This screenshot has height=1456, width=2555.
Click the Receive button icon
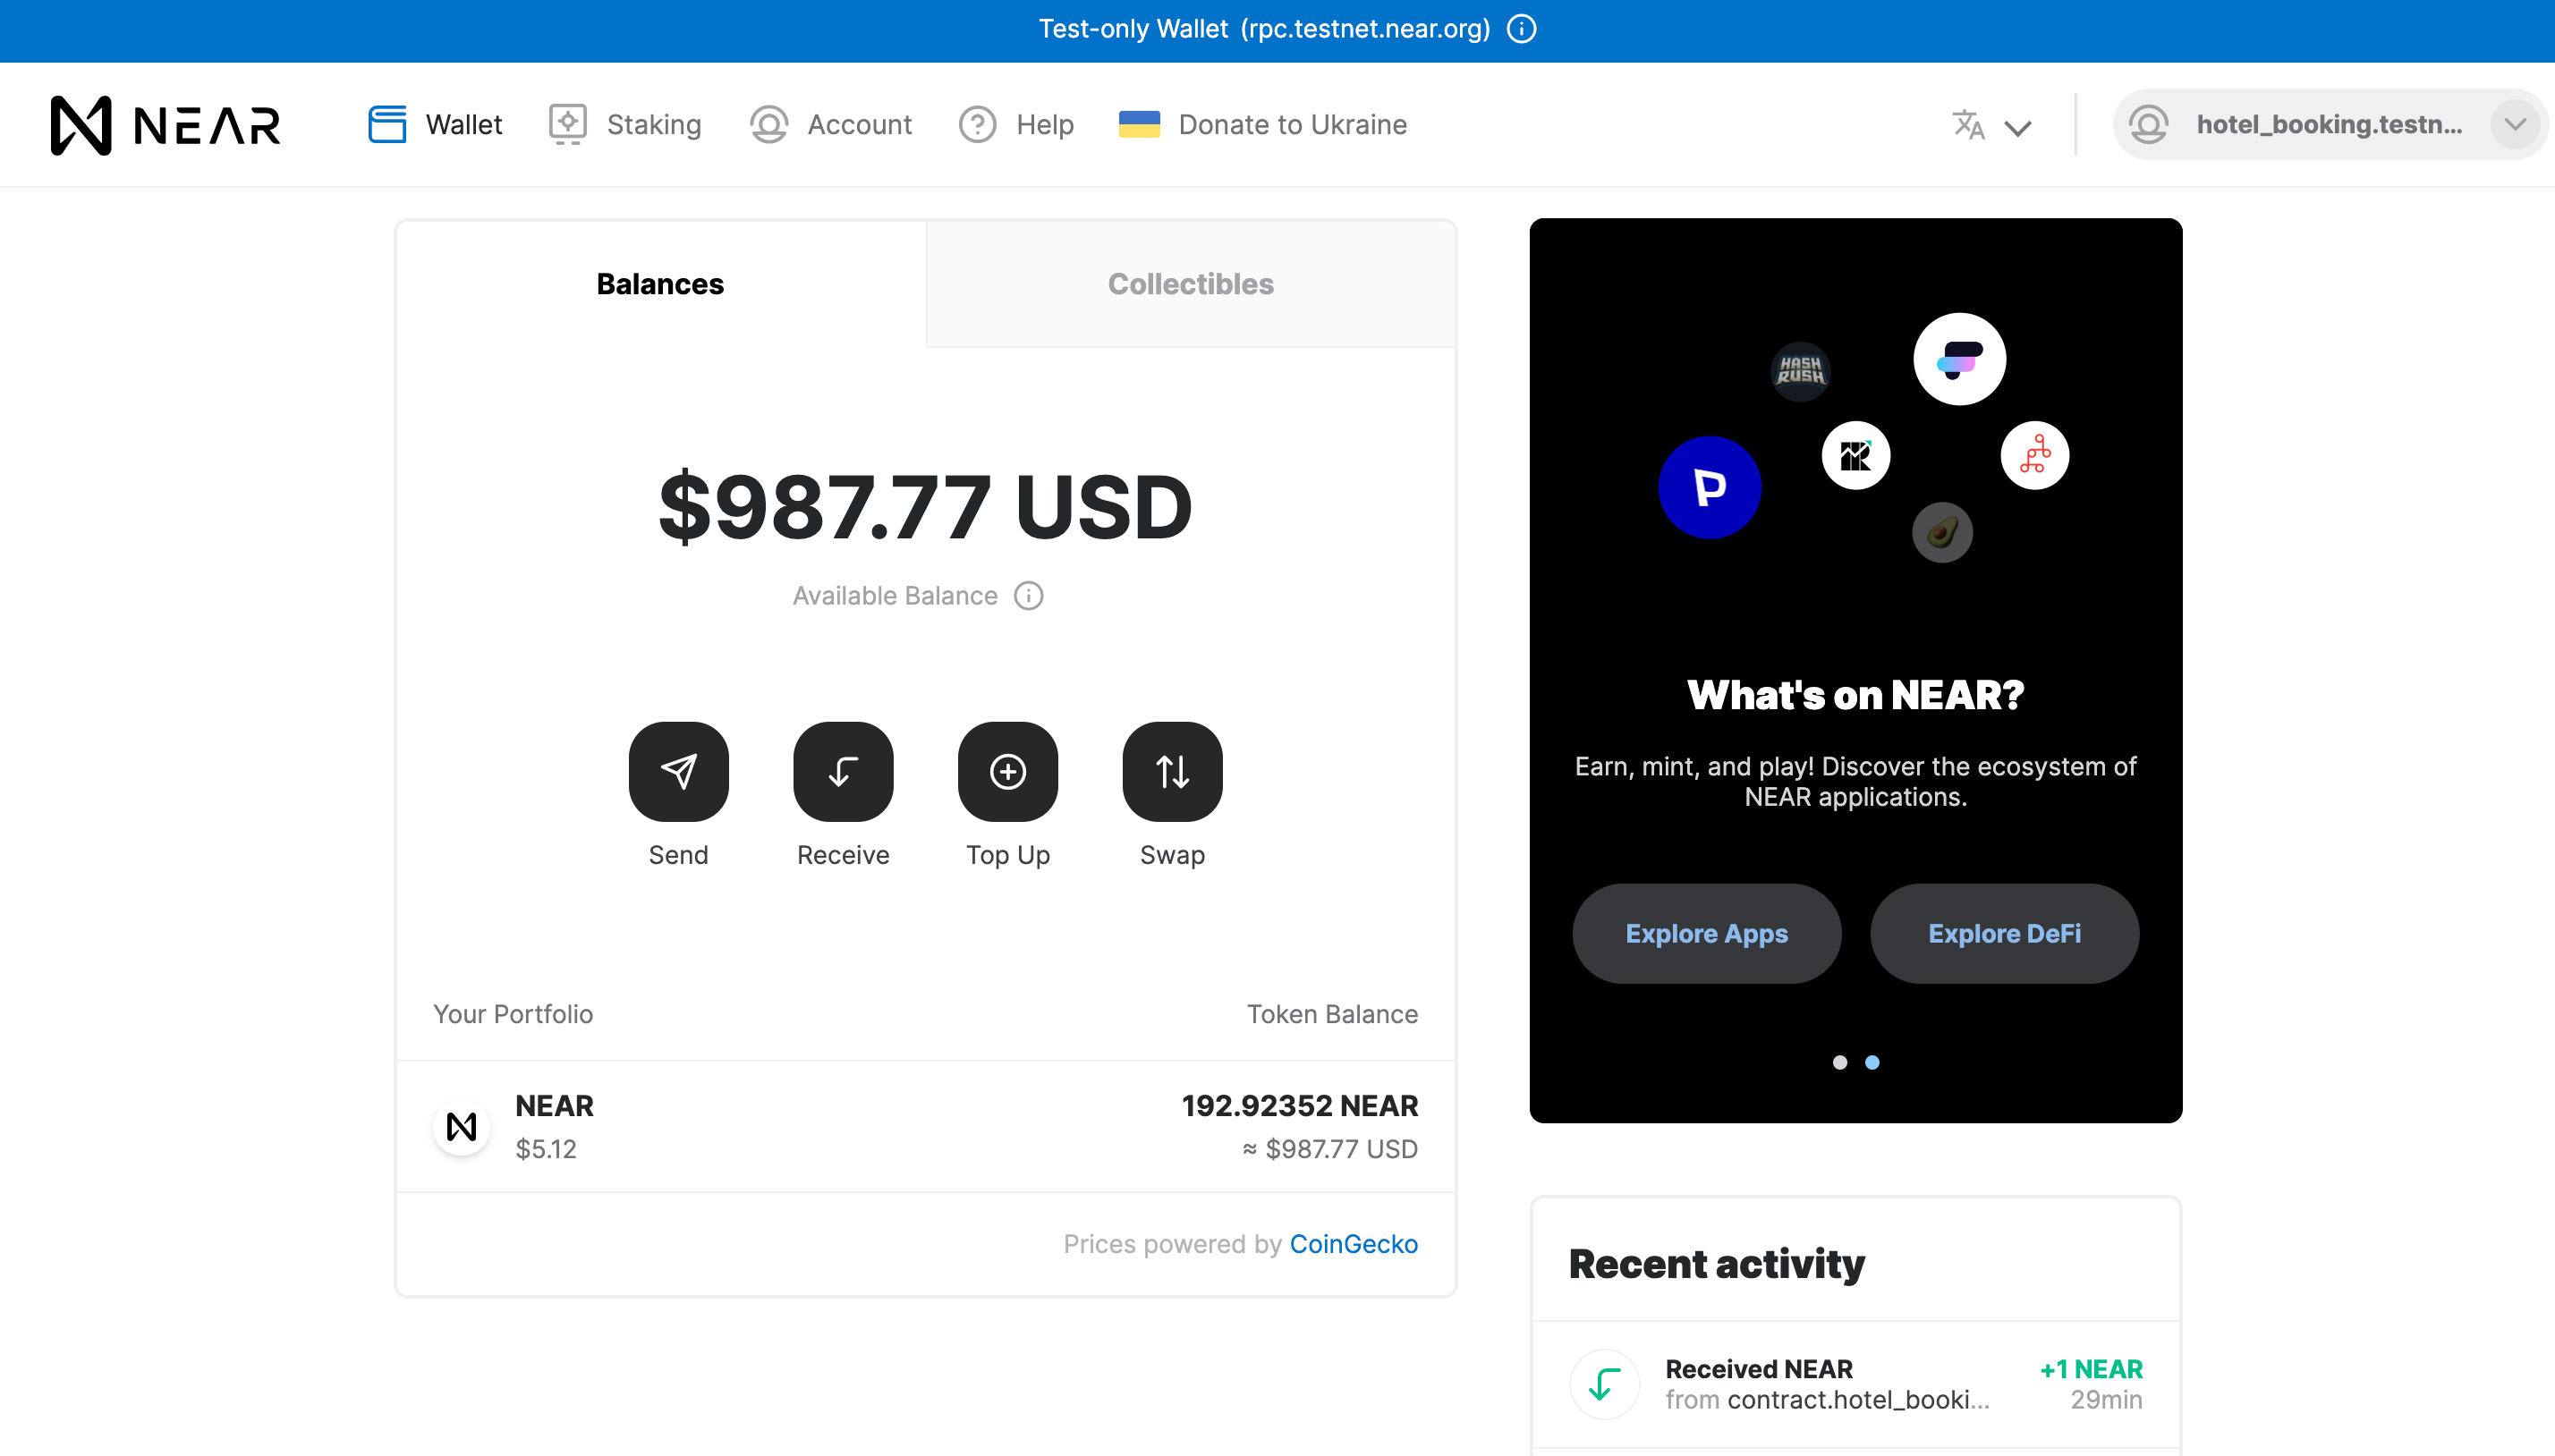[843, 771]
